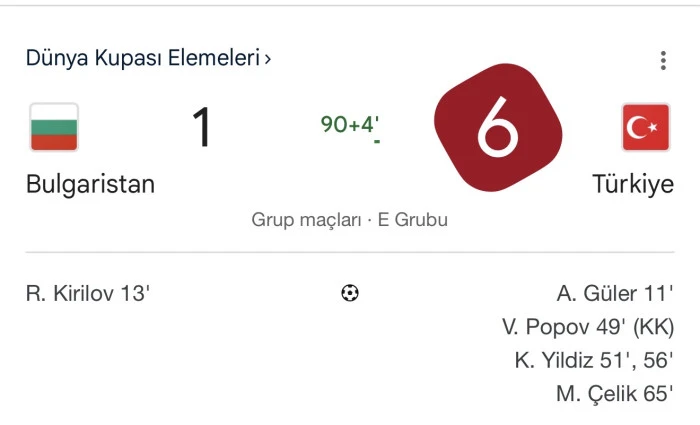Open the Dünya Kupası Elemeleri link
Viewport: 700px width, 425px height.
click(x=143, y=58)
